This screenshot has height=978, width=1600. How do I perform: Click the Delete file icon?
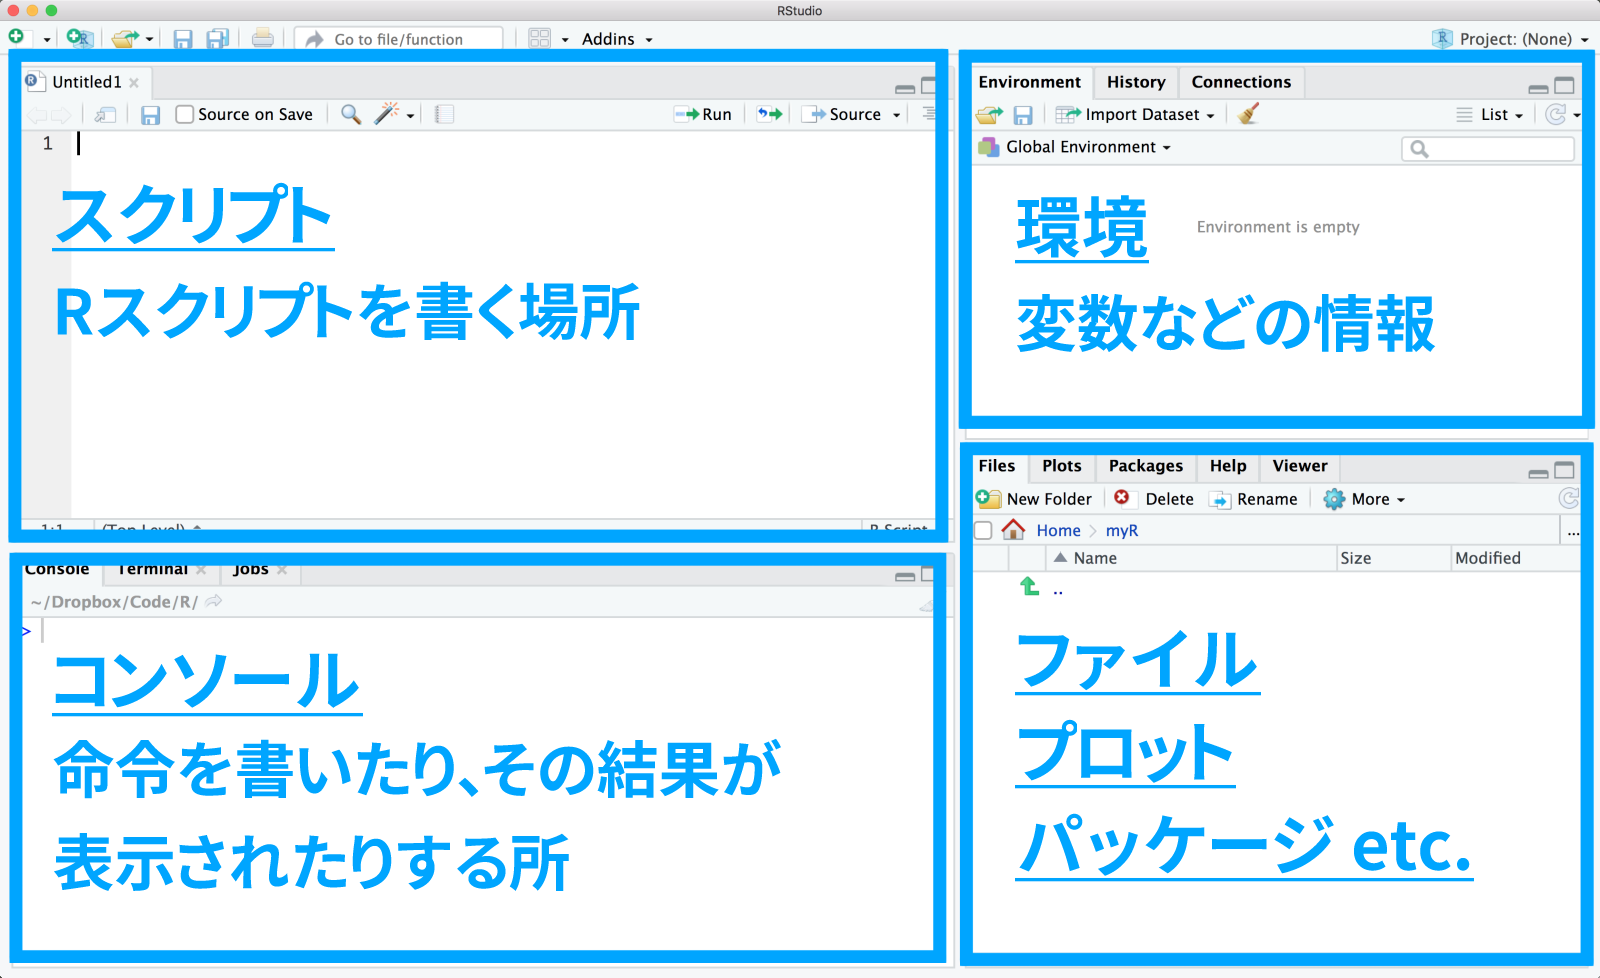pyautogui.click(x=1123, y=498)
